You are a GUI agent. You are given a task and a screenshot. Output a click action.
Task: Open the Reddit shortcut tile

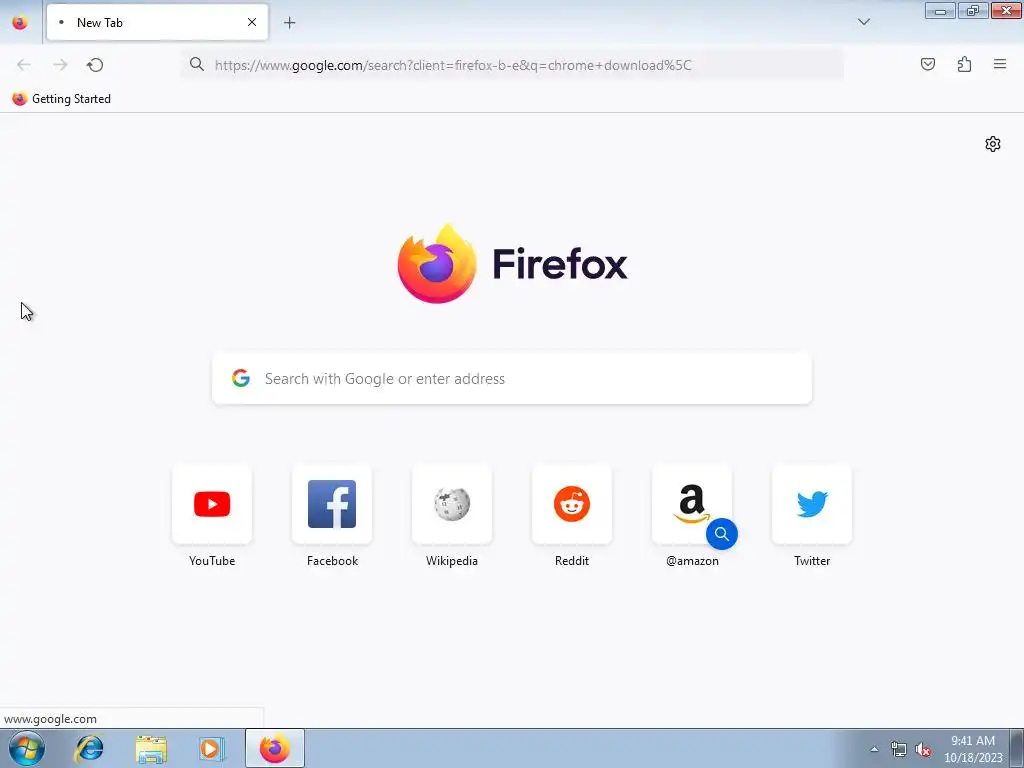click(x=572, y=504)
